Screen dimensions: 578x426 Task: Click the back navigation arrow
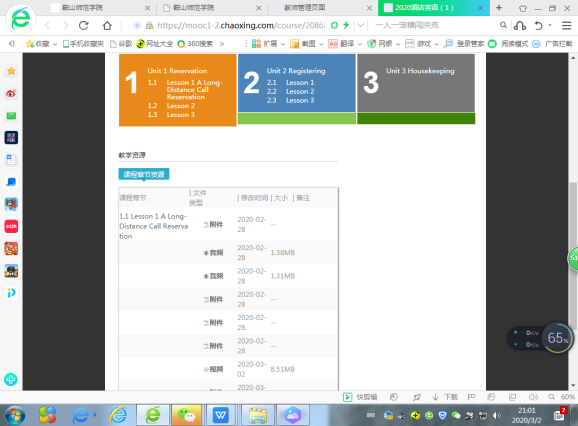[47, 25]
